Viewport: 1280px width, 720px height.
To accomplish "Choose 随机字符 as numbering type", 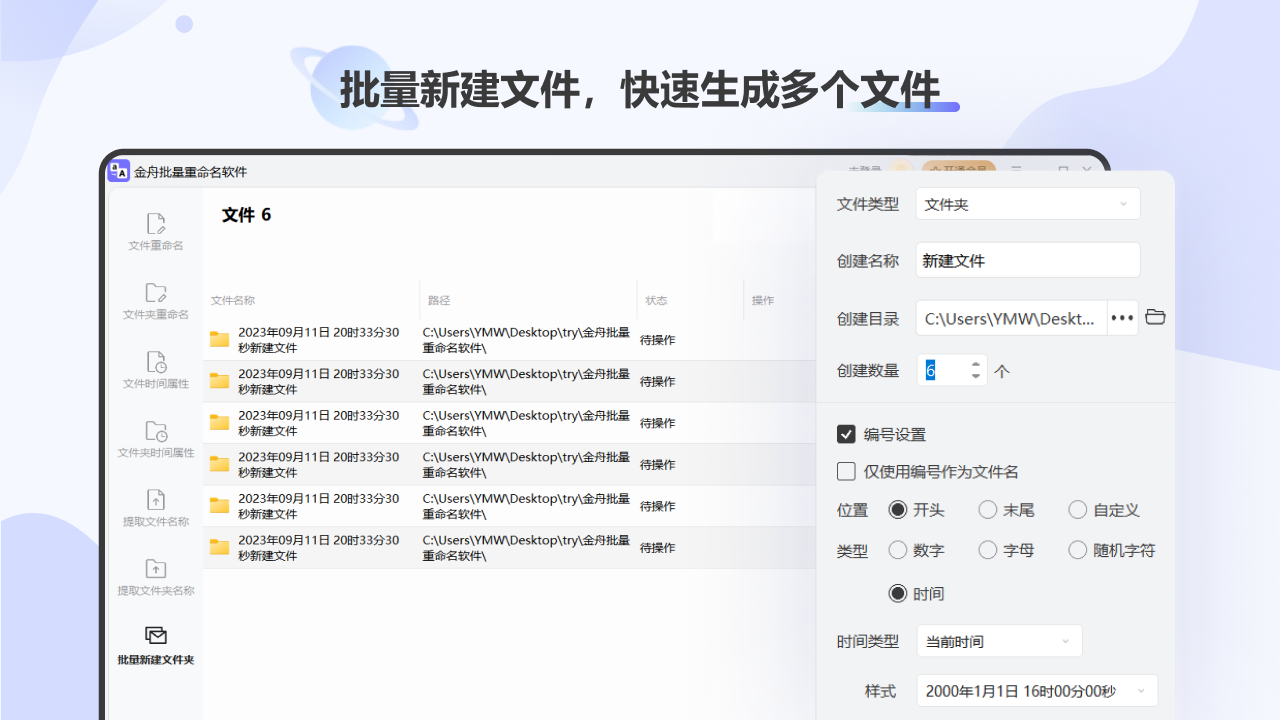I will tap(1078, 549).
